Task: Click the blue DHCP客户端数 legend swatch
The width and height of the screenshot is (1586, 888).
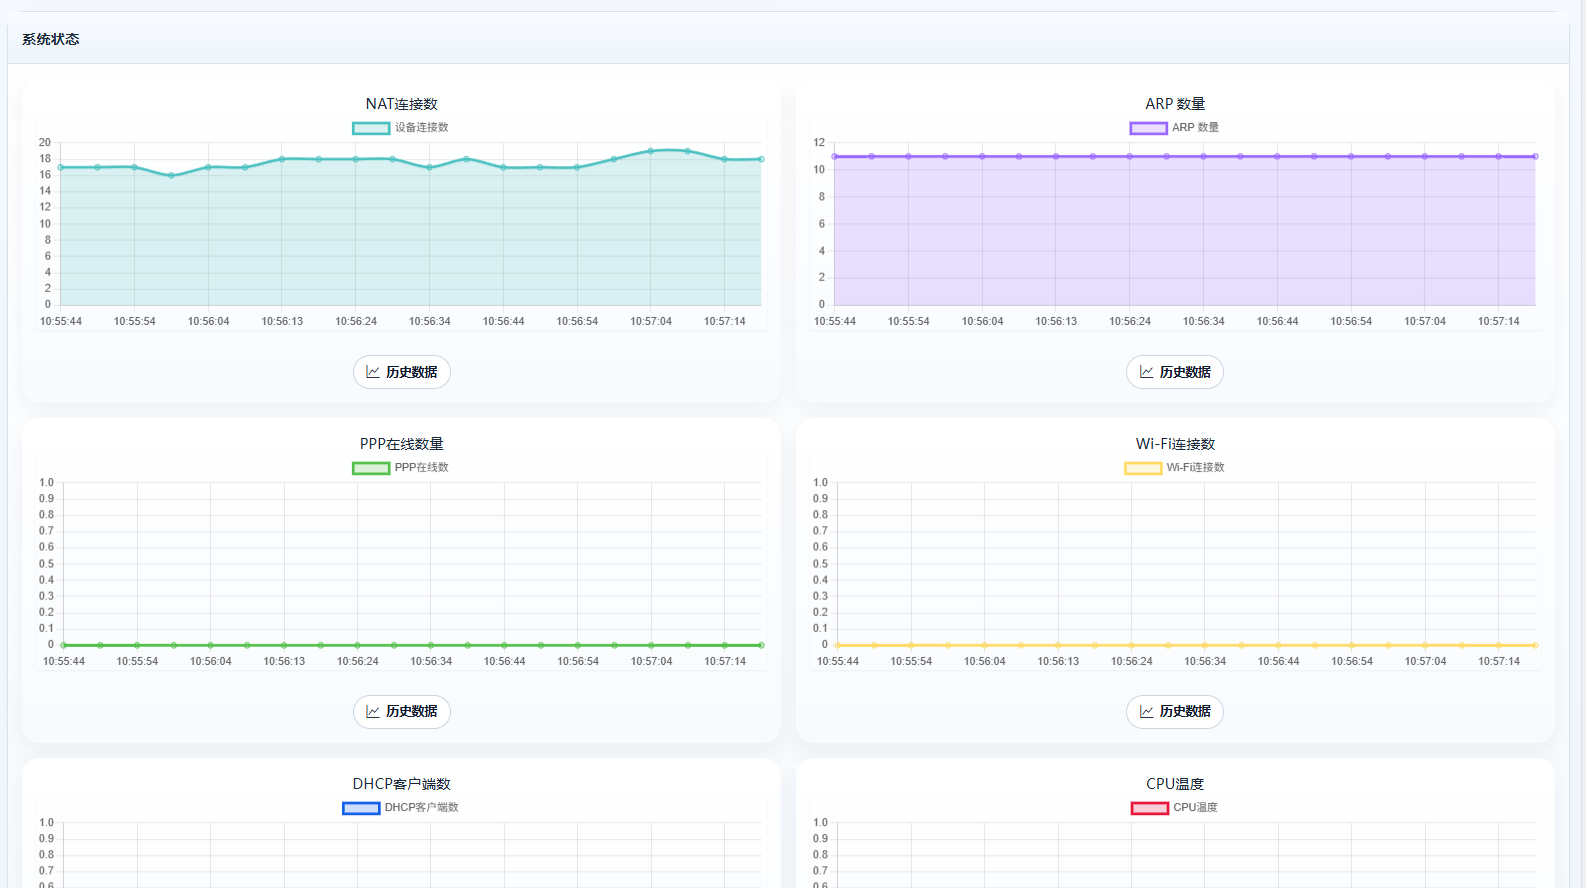Action: click(361, 808)
